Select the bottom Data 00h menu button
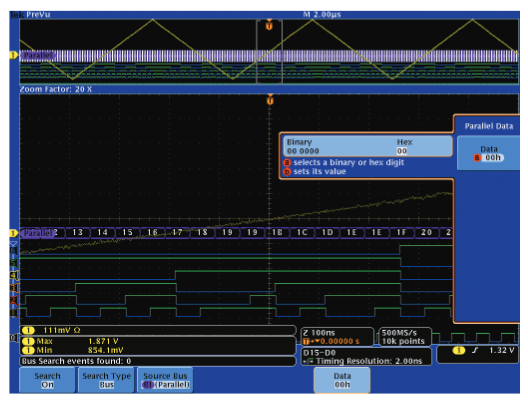The width and height of the screenshot is (528, 402). (x=342, y=380)
